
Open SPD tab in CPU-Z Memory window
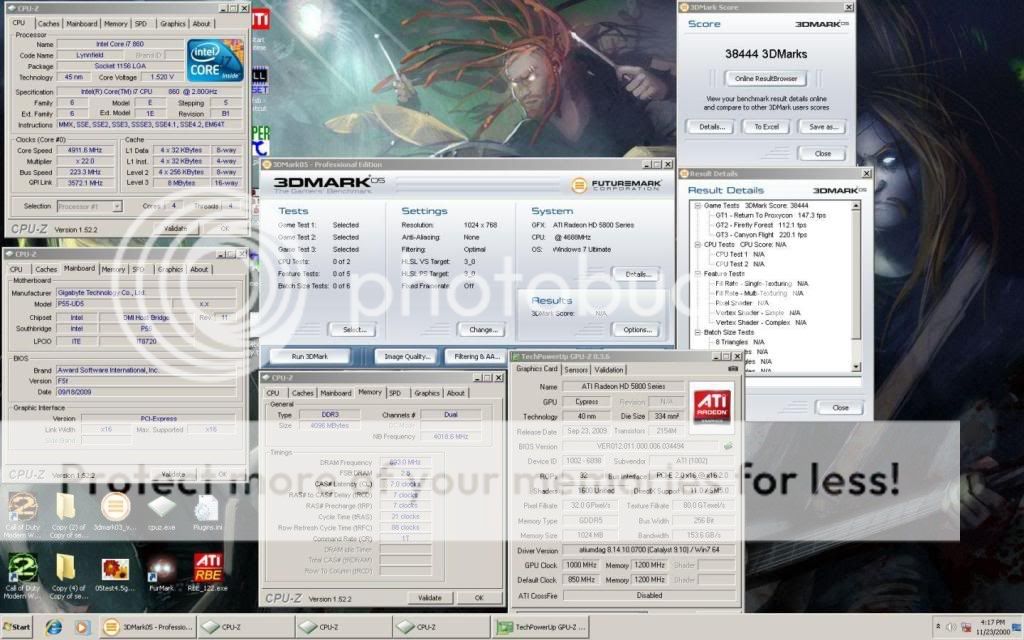click(395, 393)
